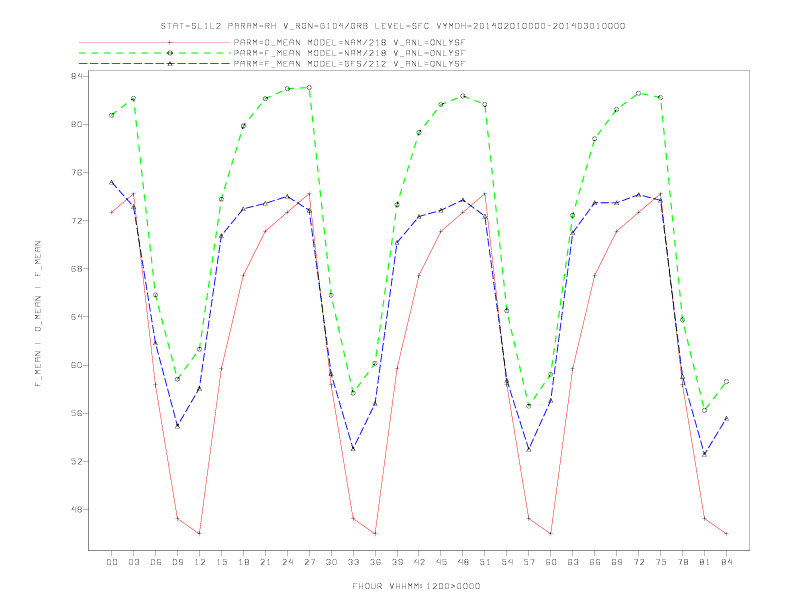792x612 pixels.
Task: Click x-axis forecast hour label 78
Action: click(683, 562)
